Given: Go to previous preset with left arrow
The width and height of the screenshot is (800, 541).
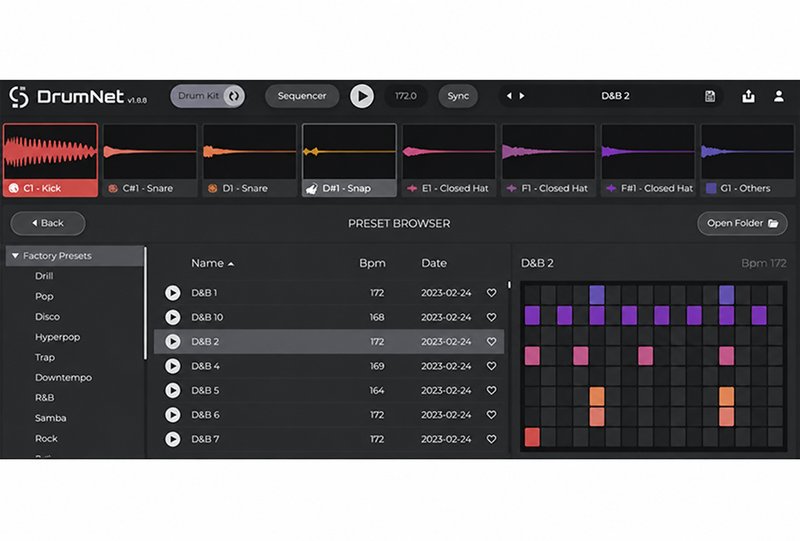Looking at the screenshot, I should 509,96.
